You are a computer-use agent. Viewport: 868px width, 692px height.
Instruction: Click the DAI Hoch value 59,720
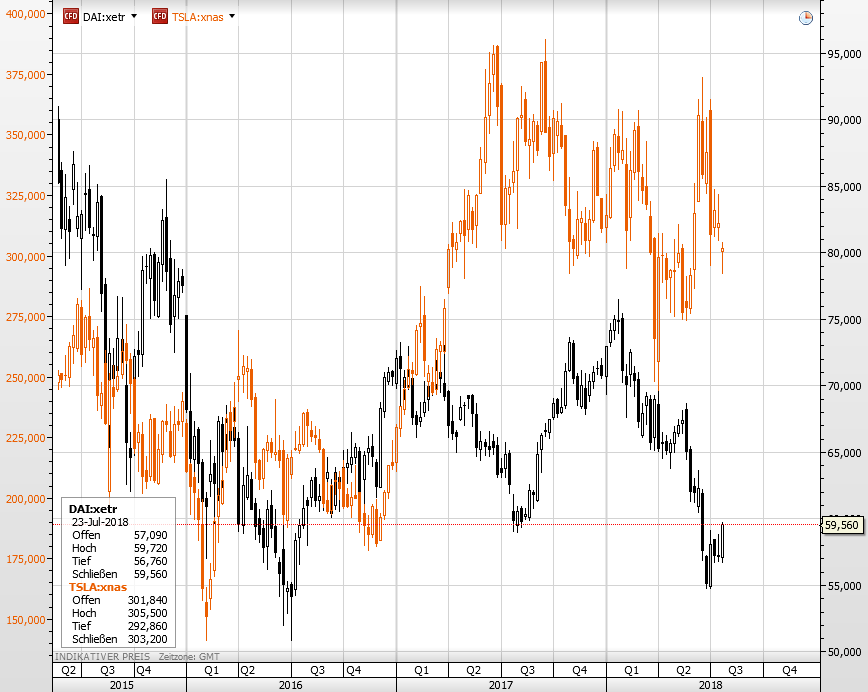(150, 548)
